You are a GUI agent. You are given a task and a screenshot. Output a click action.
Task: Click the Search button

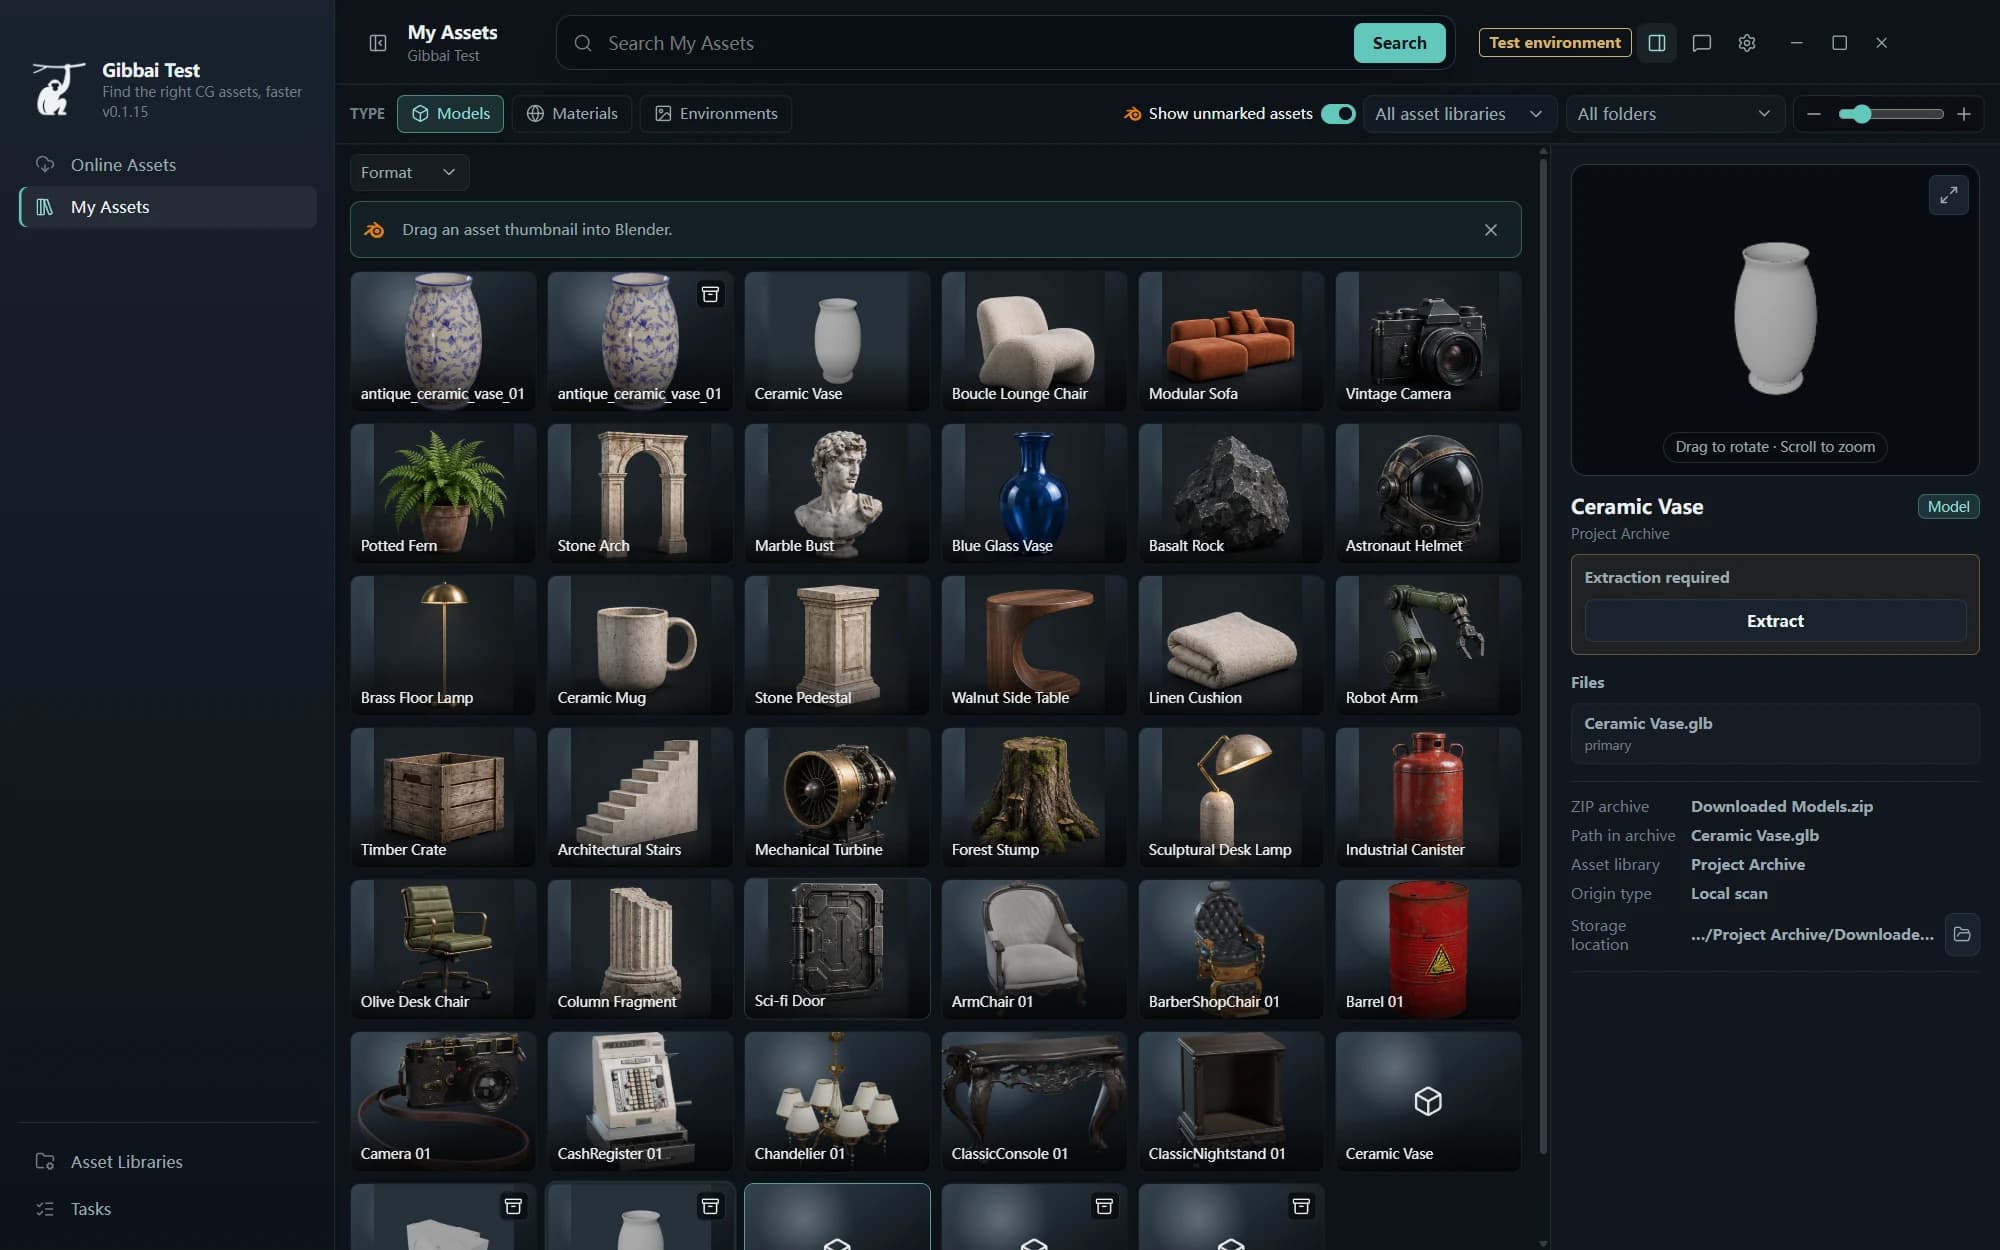1399,43
